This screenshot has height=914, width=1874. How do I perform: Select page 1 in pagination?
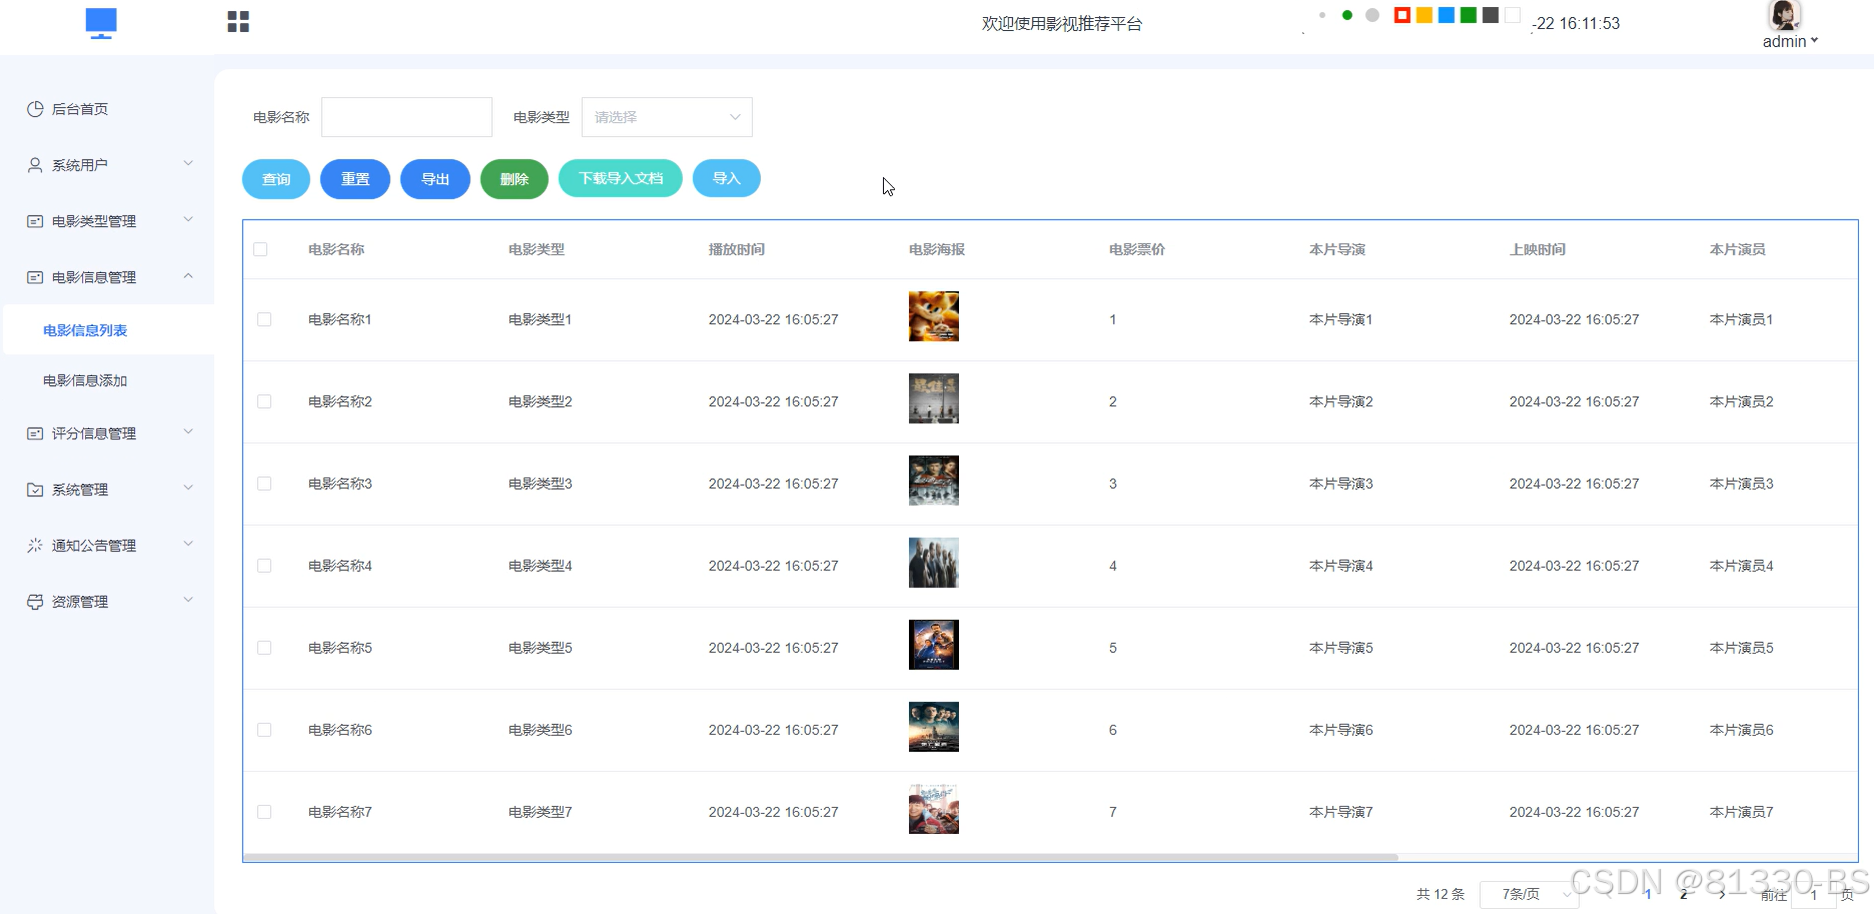click(x=1648, y=894)
